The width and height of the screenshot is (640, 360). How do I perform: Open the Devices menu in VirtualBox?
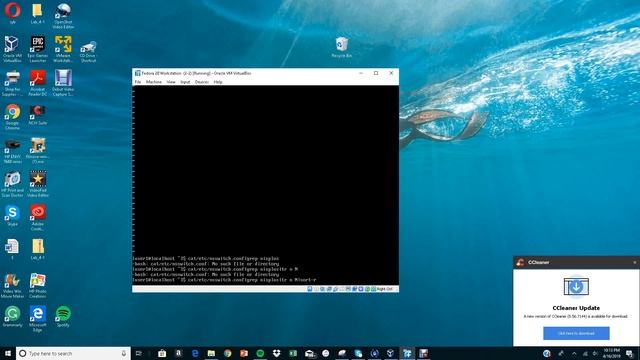pos(202,82)
